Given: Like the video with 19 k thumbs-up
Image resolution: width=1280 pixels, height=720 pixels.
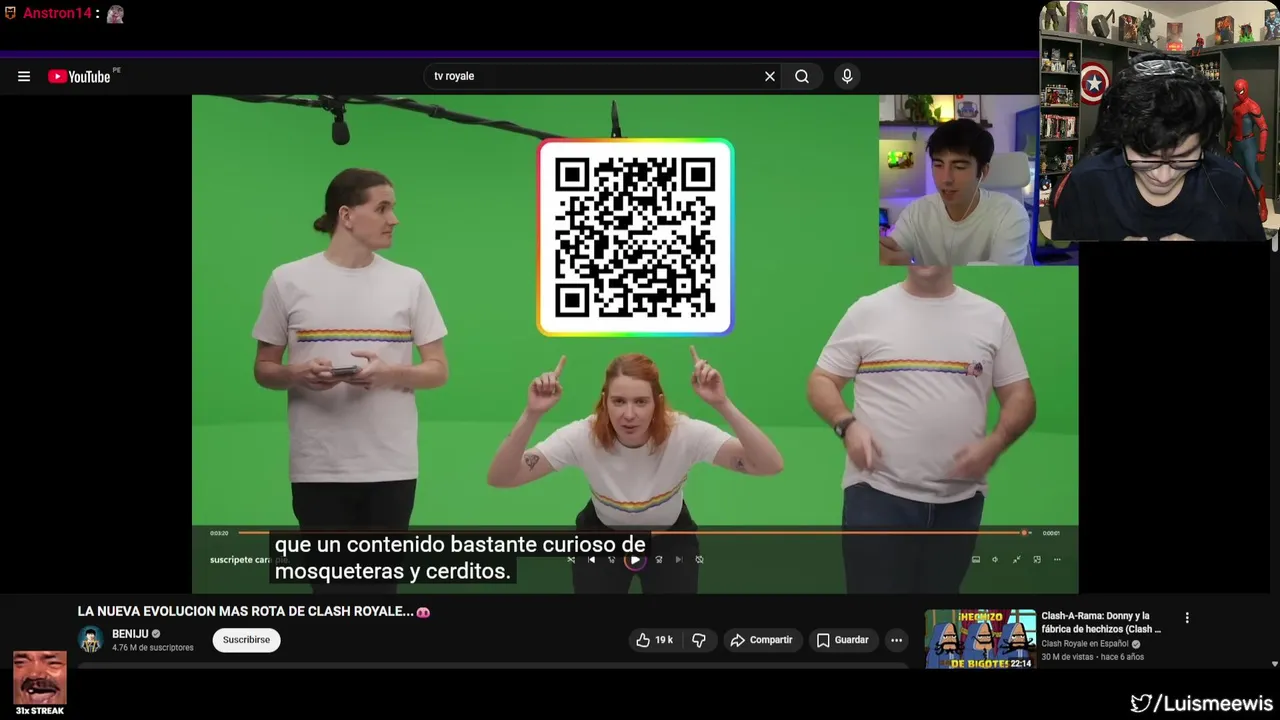Looking at the screenshot, I should pyautogui.click(x=655, y=640).
